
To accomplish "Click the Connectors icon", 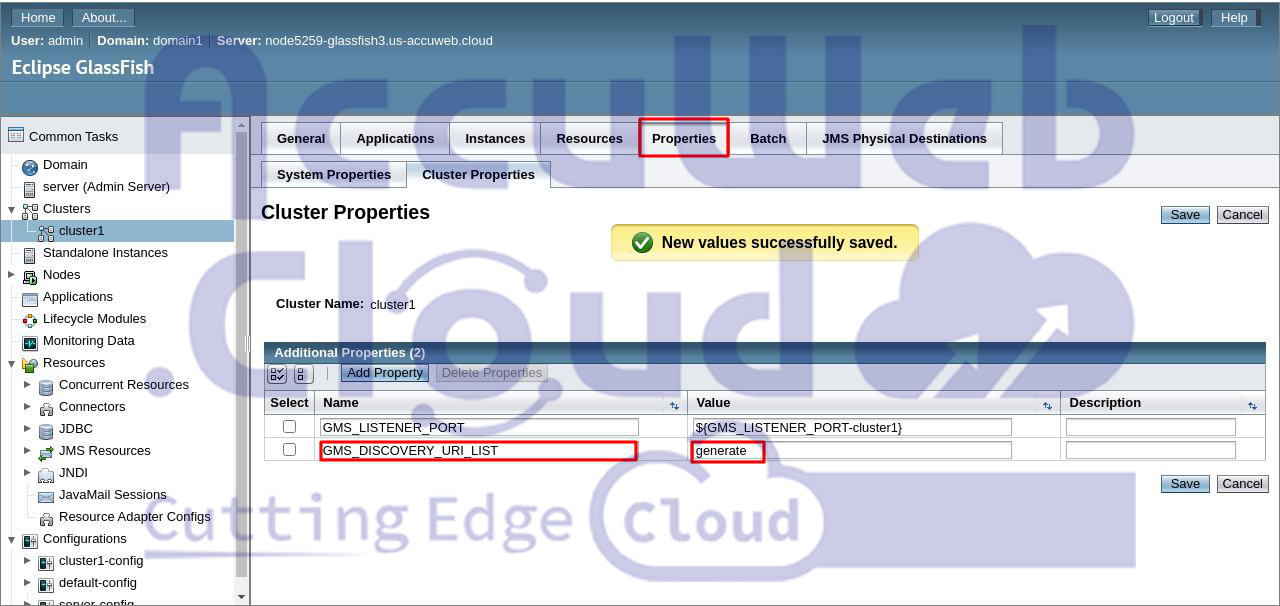I will 46,408.
